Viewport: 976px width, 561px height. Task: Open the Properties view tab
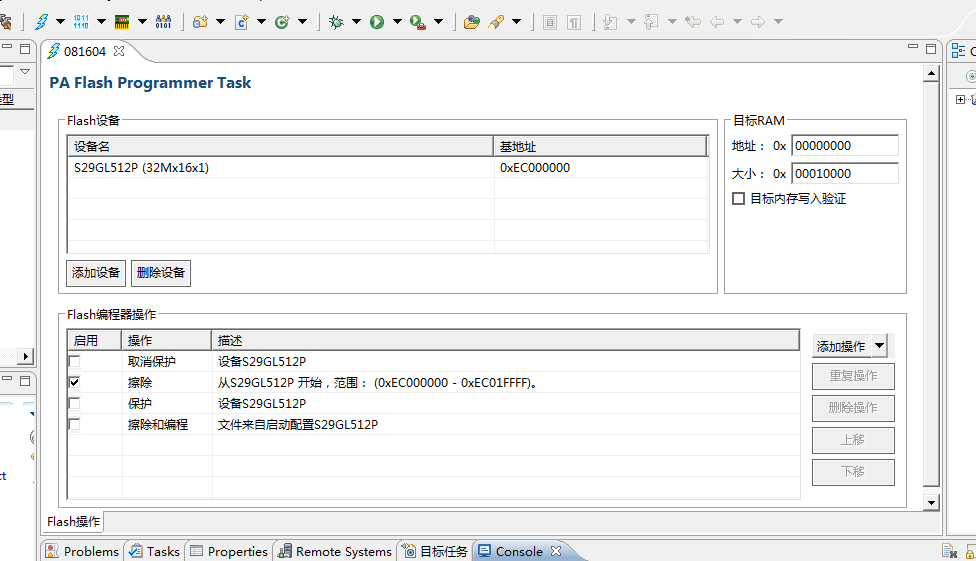tap(229, 551)
